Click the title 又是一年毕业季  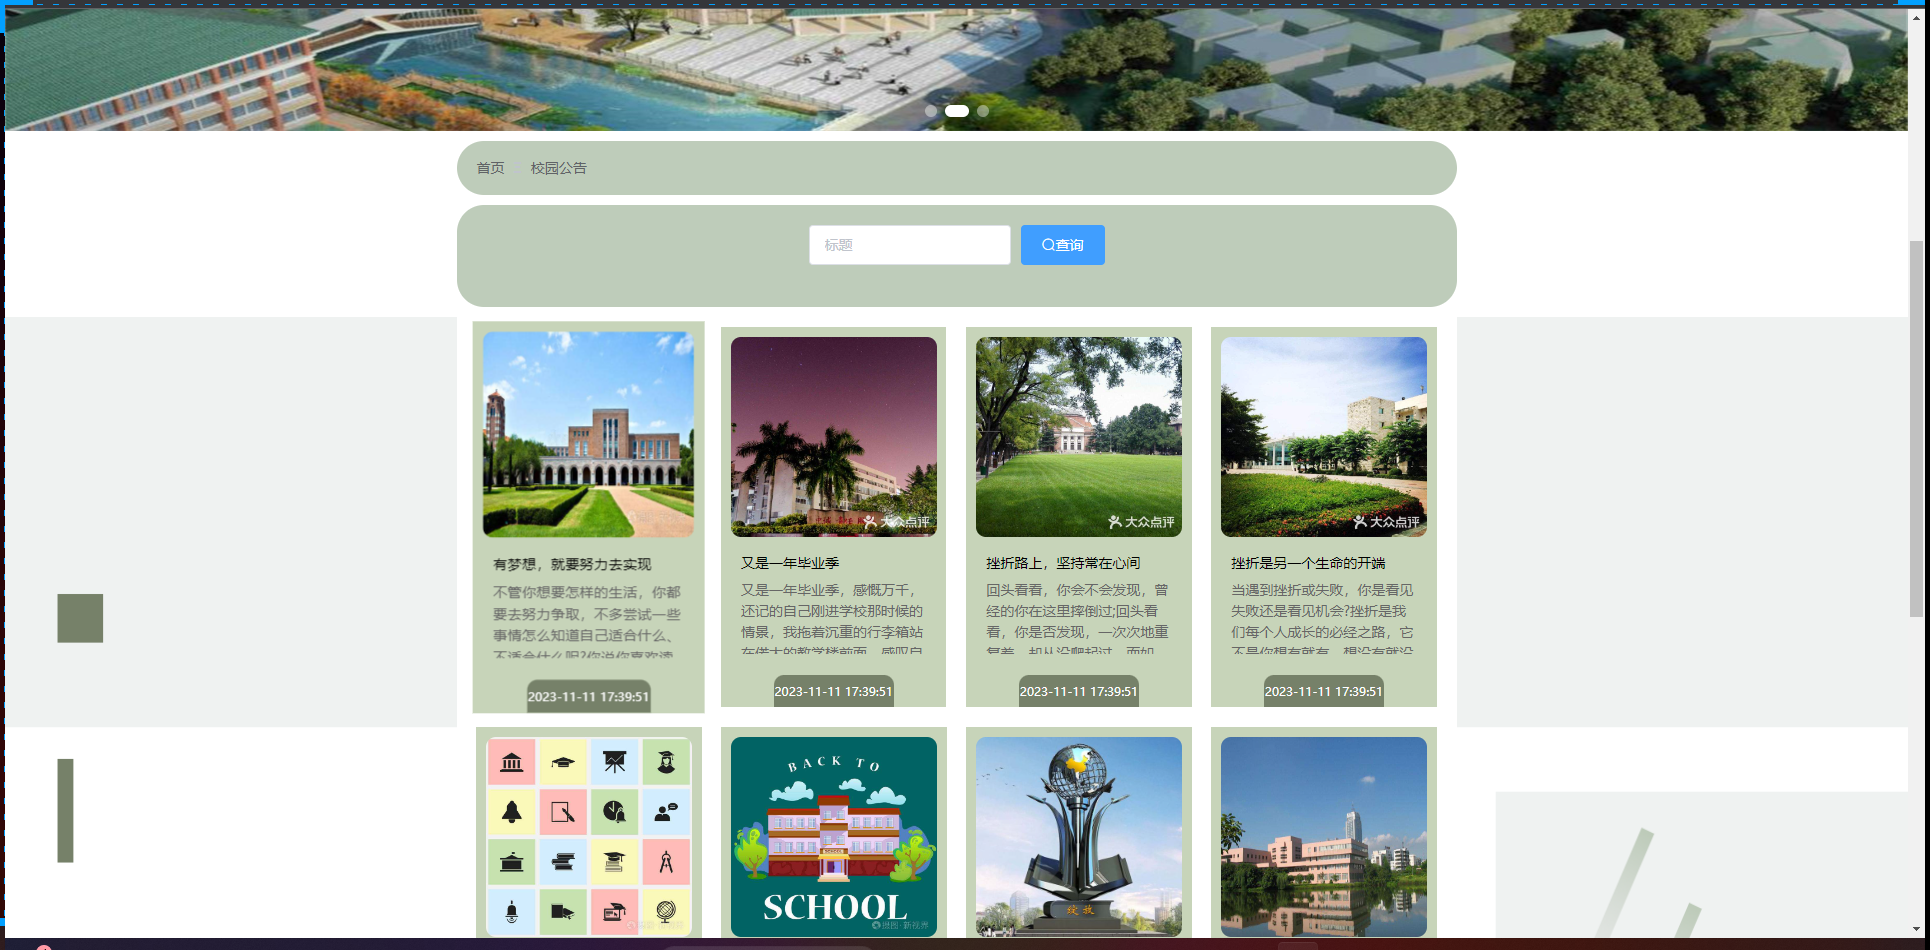coord(790,563)
